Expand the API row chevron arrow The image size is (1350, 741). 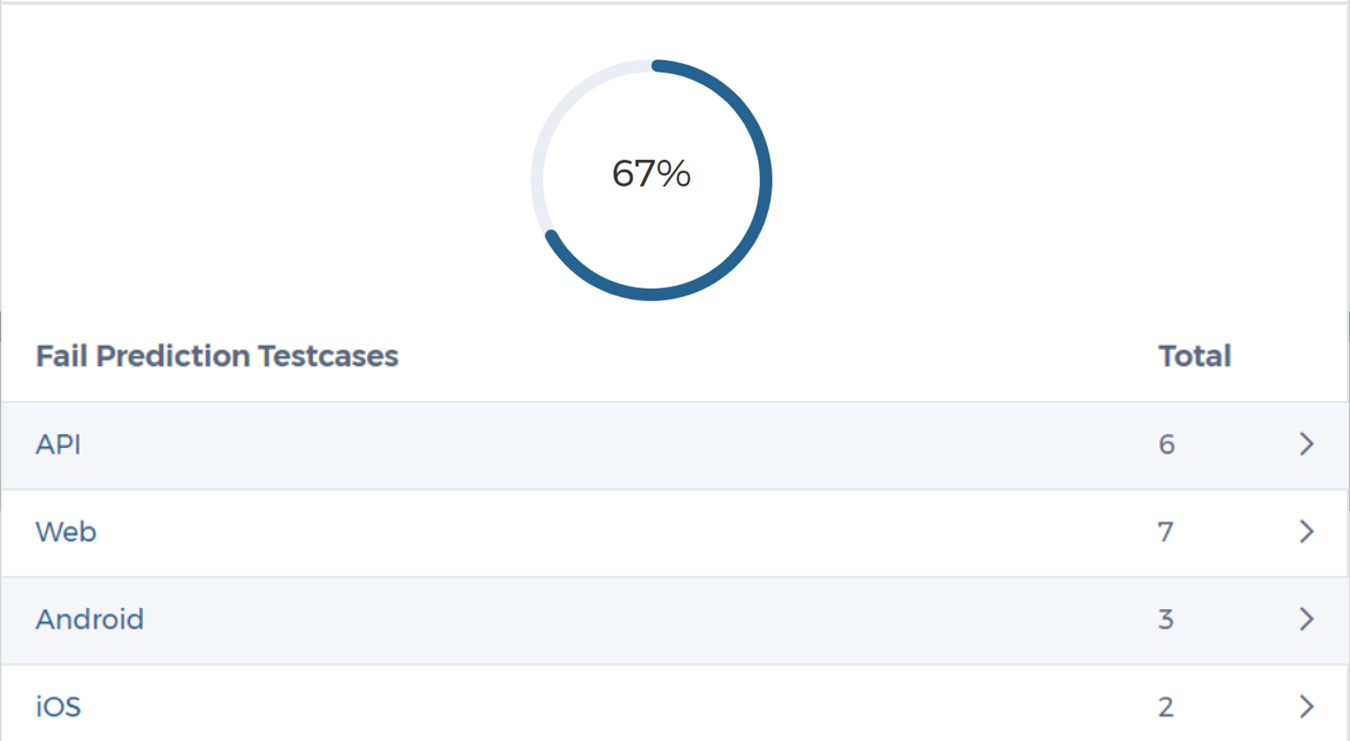point(1306,444)
